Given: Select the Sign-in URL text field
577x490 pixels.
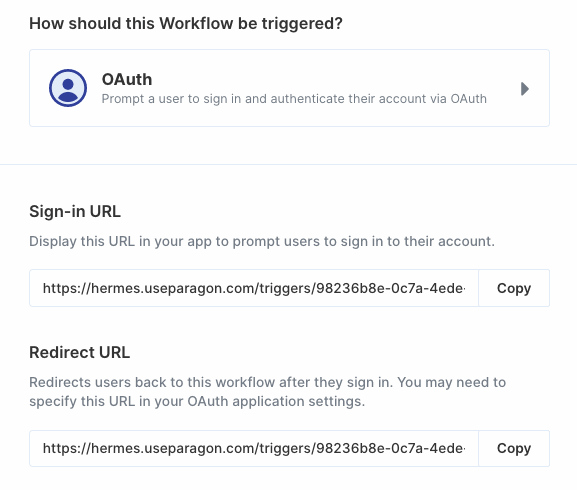Looking at the screenshot, I should click(x=254, y=288).
